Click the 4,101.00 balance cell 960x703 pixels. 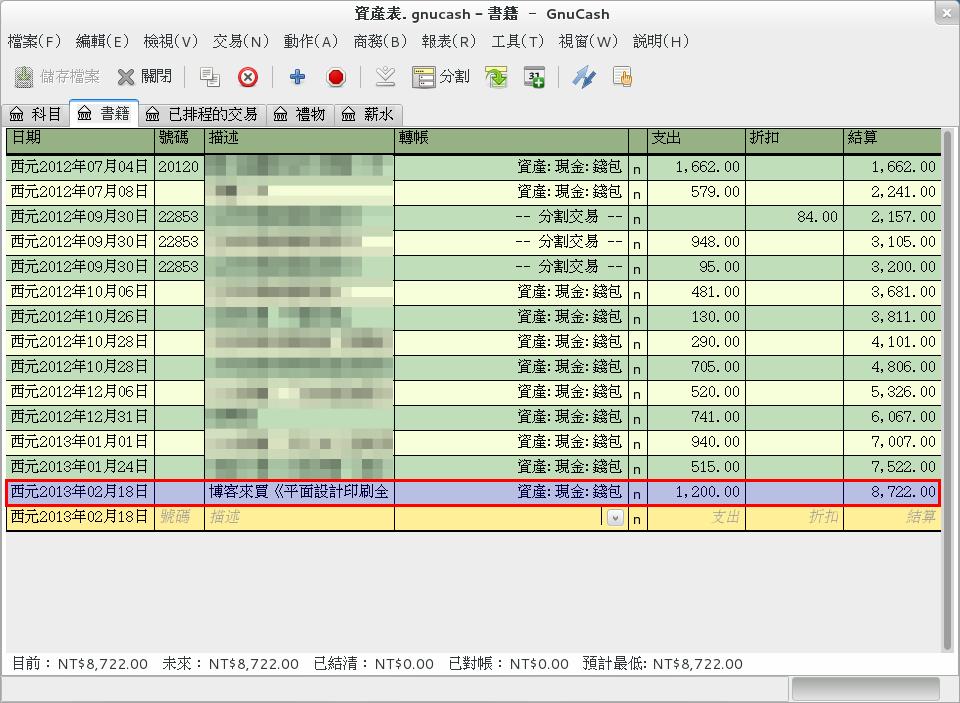(892, 342)
